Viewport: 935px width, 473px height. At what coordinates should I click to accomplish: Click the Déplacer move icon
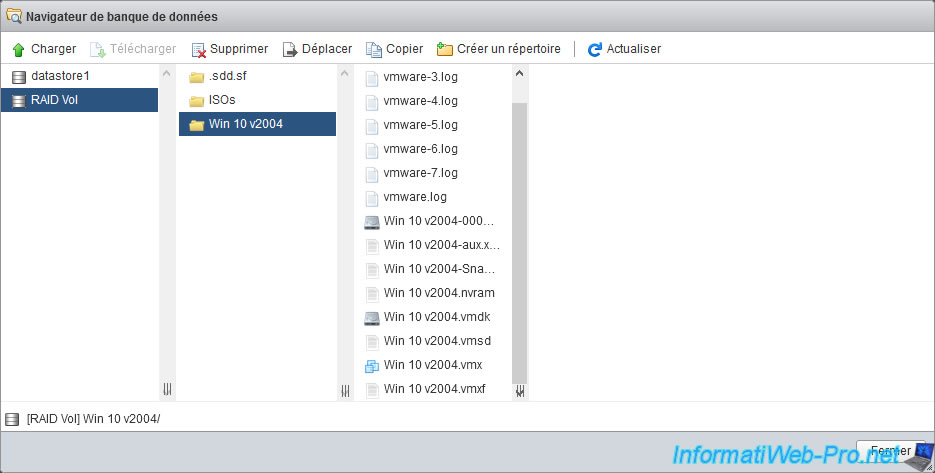coord(290,49)
